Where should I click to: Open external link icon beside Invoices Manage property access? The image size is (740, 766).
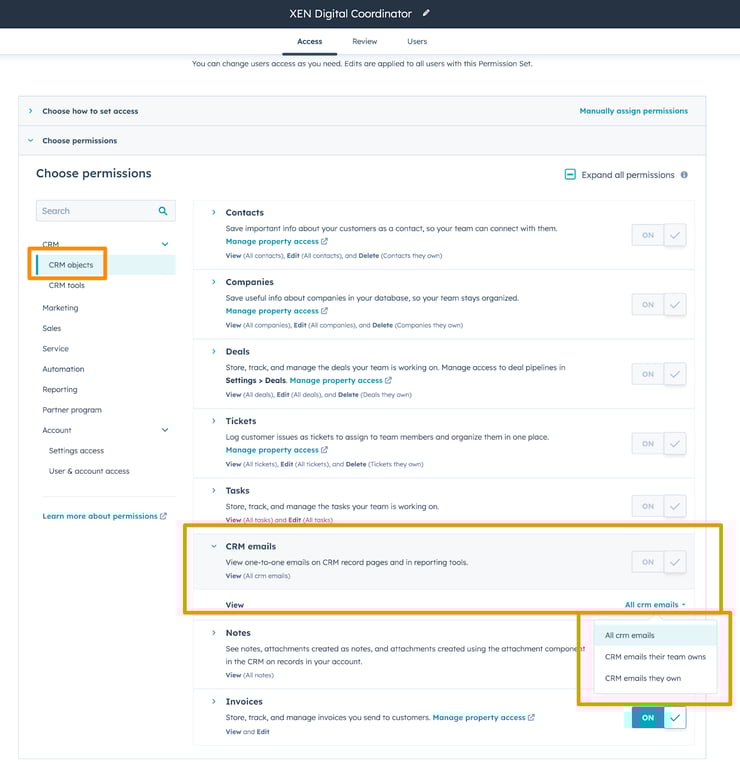[531, 718]
